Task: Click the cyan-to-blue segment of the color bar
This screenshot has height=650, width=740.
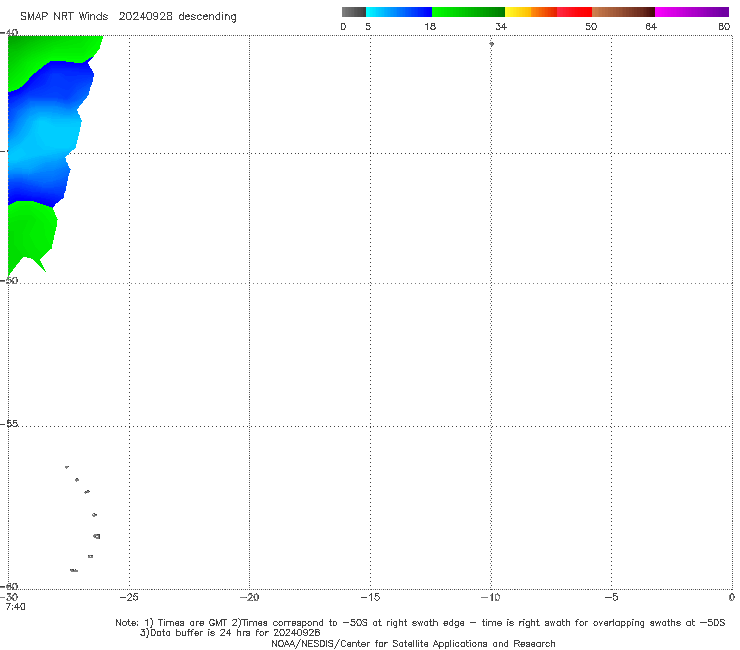Action: point(399,12)
